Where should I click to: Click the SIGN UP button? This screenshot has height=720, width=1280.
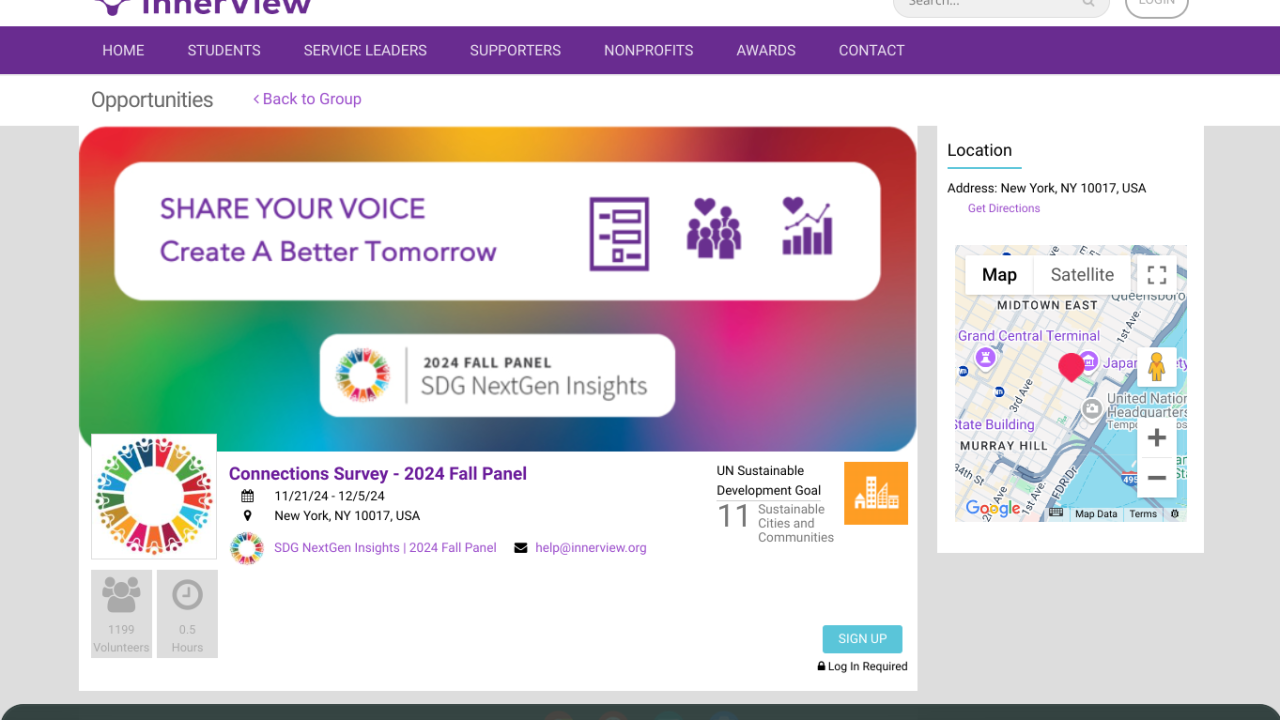pyautogui.click(x=862, y=639)
